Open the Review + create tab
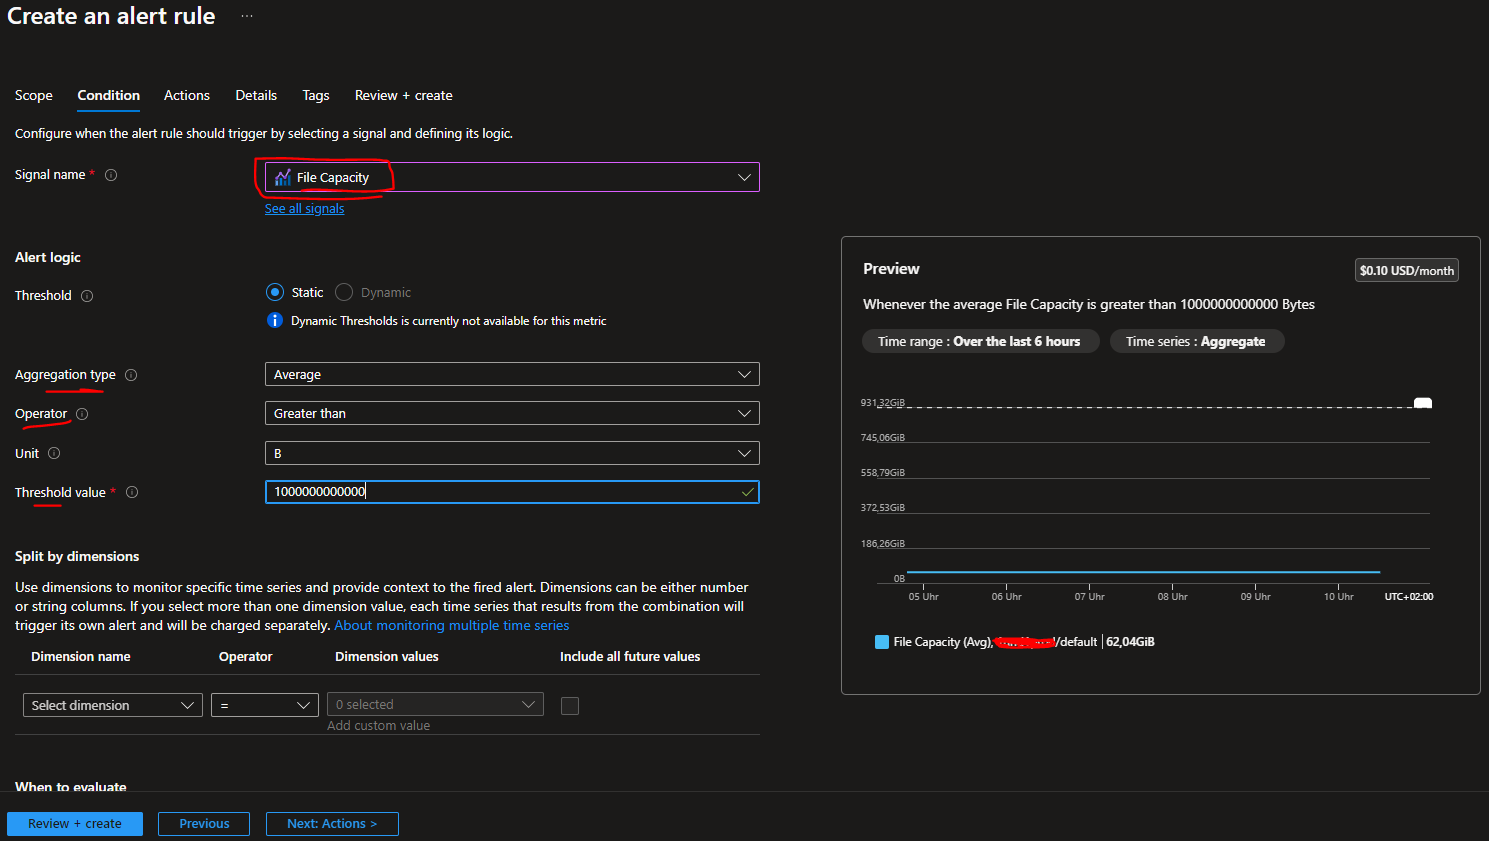This screenshot has height=841, width=1489. pyautogui.click(x=404, y=95)
